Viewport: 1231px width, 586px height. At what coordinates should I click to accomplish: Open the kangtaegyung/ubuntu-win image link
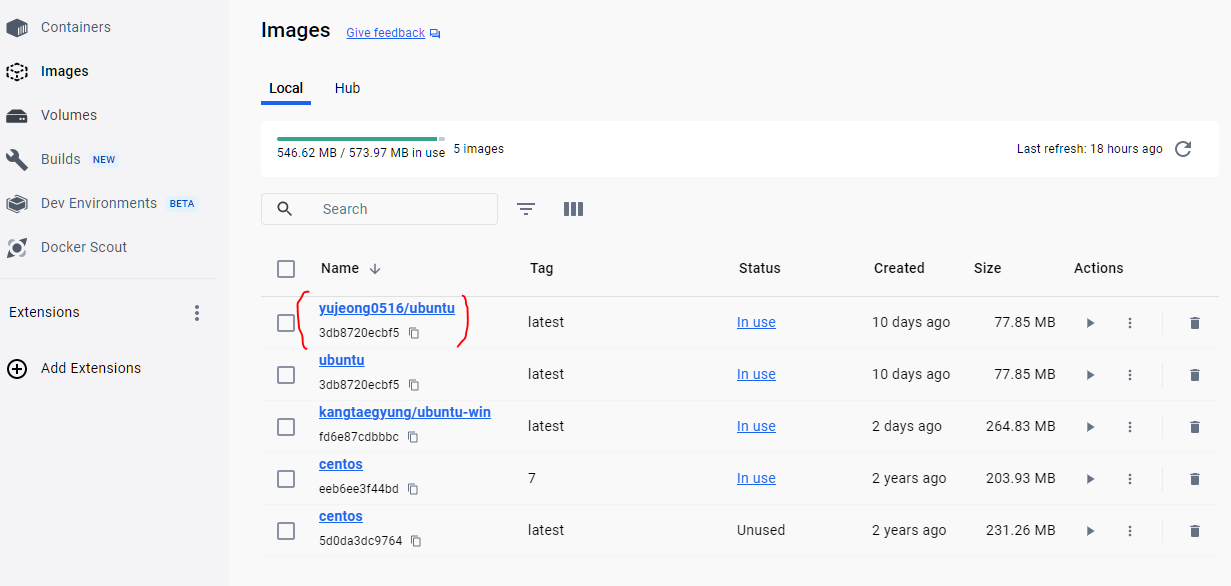405,412
